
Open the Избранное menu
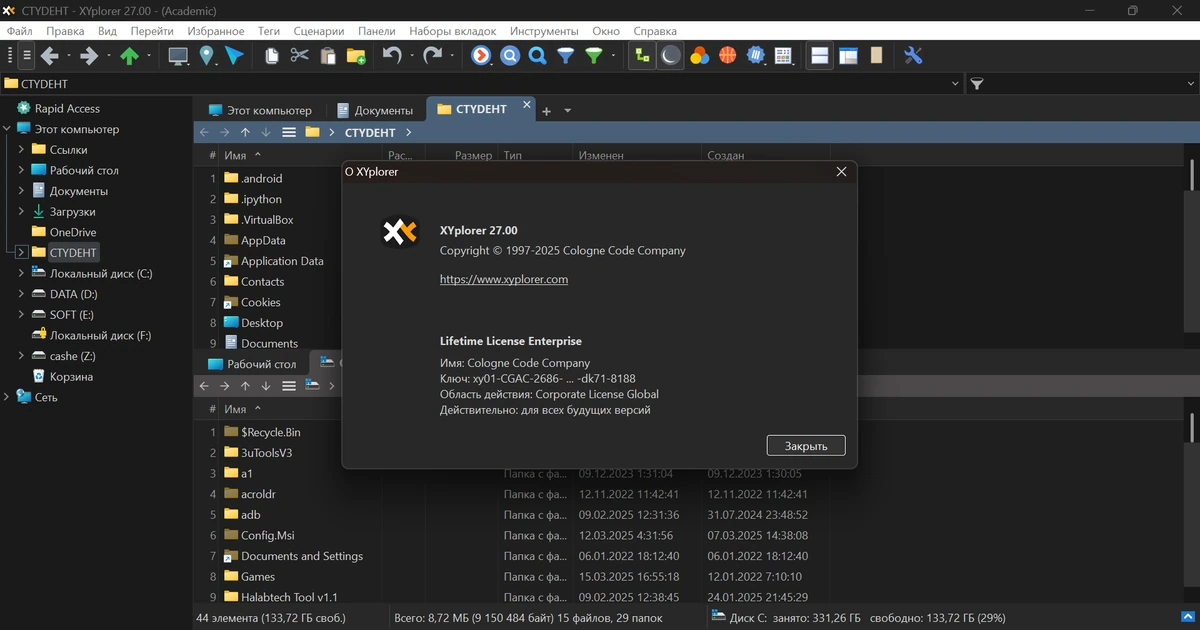(x=215, y=31)
